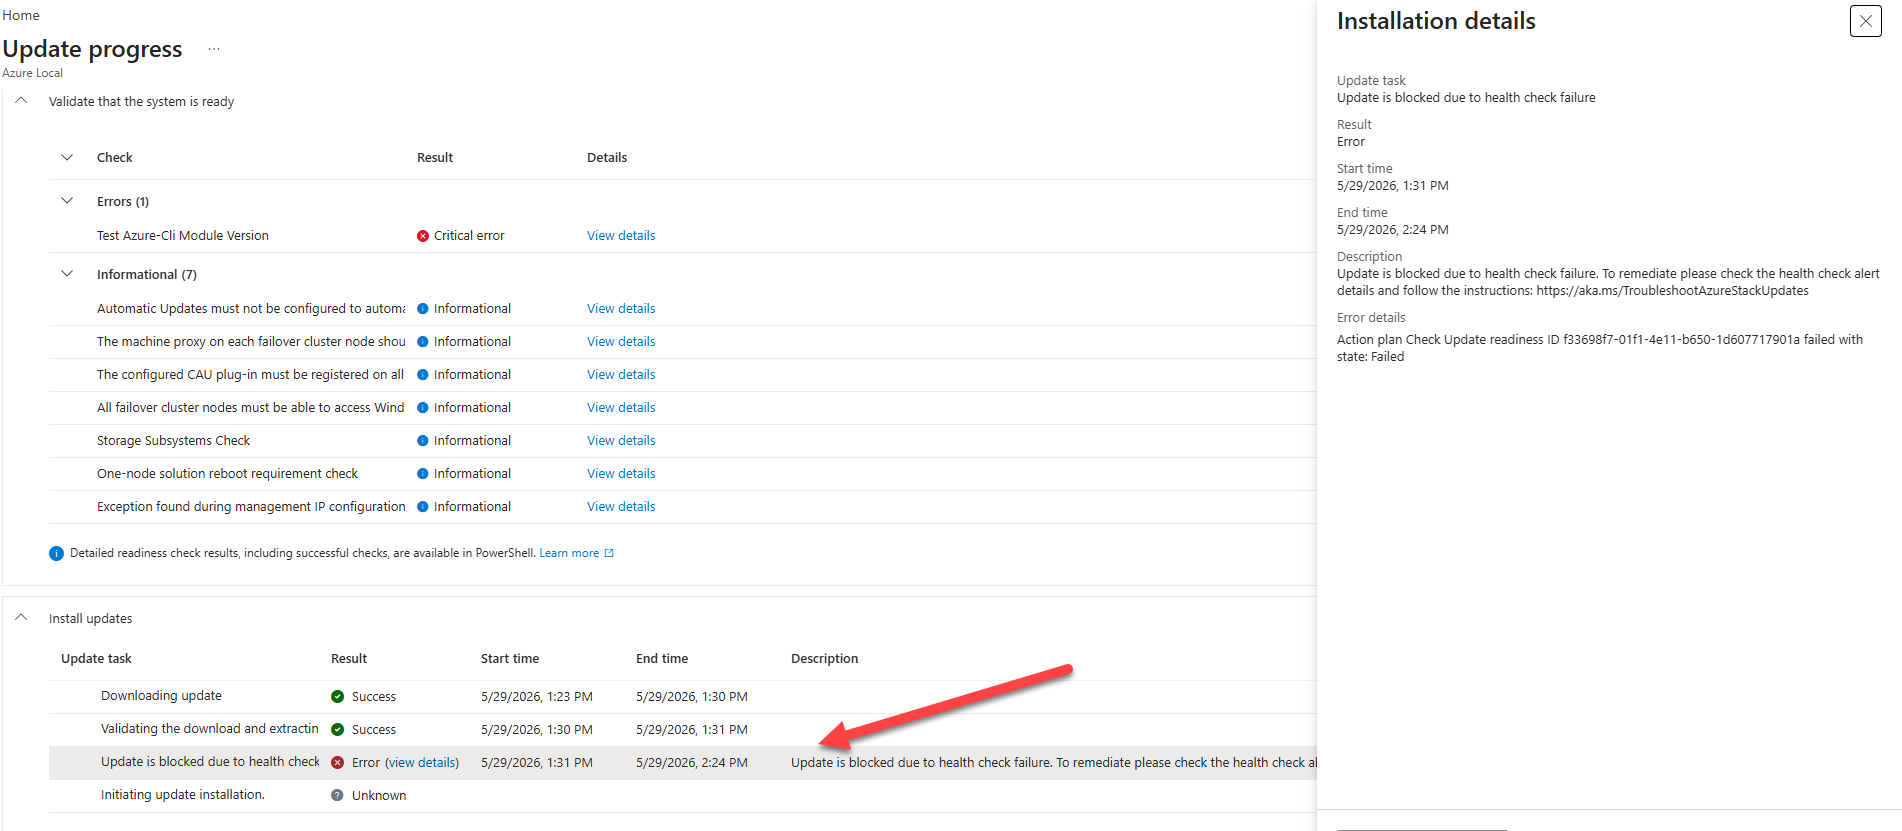Click info icon beside Detailed readiness check results
This screenshot has height=831, width=1902.
pyautogui.click(x=56, y=553)
